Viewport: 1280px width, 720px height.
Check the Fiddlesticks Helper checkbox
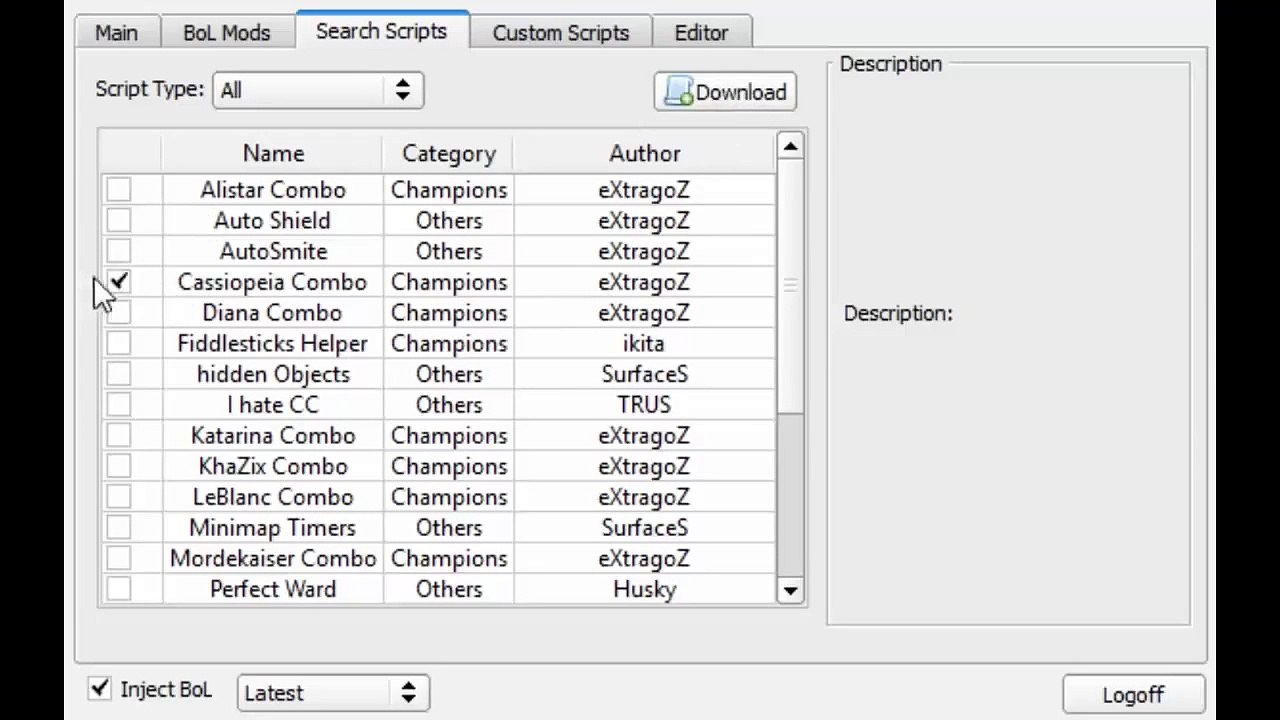point(119,343)
